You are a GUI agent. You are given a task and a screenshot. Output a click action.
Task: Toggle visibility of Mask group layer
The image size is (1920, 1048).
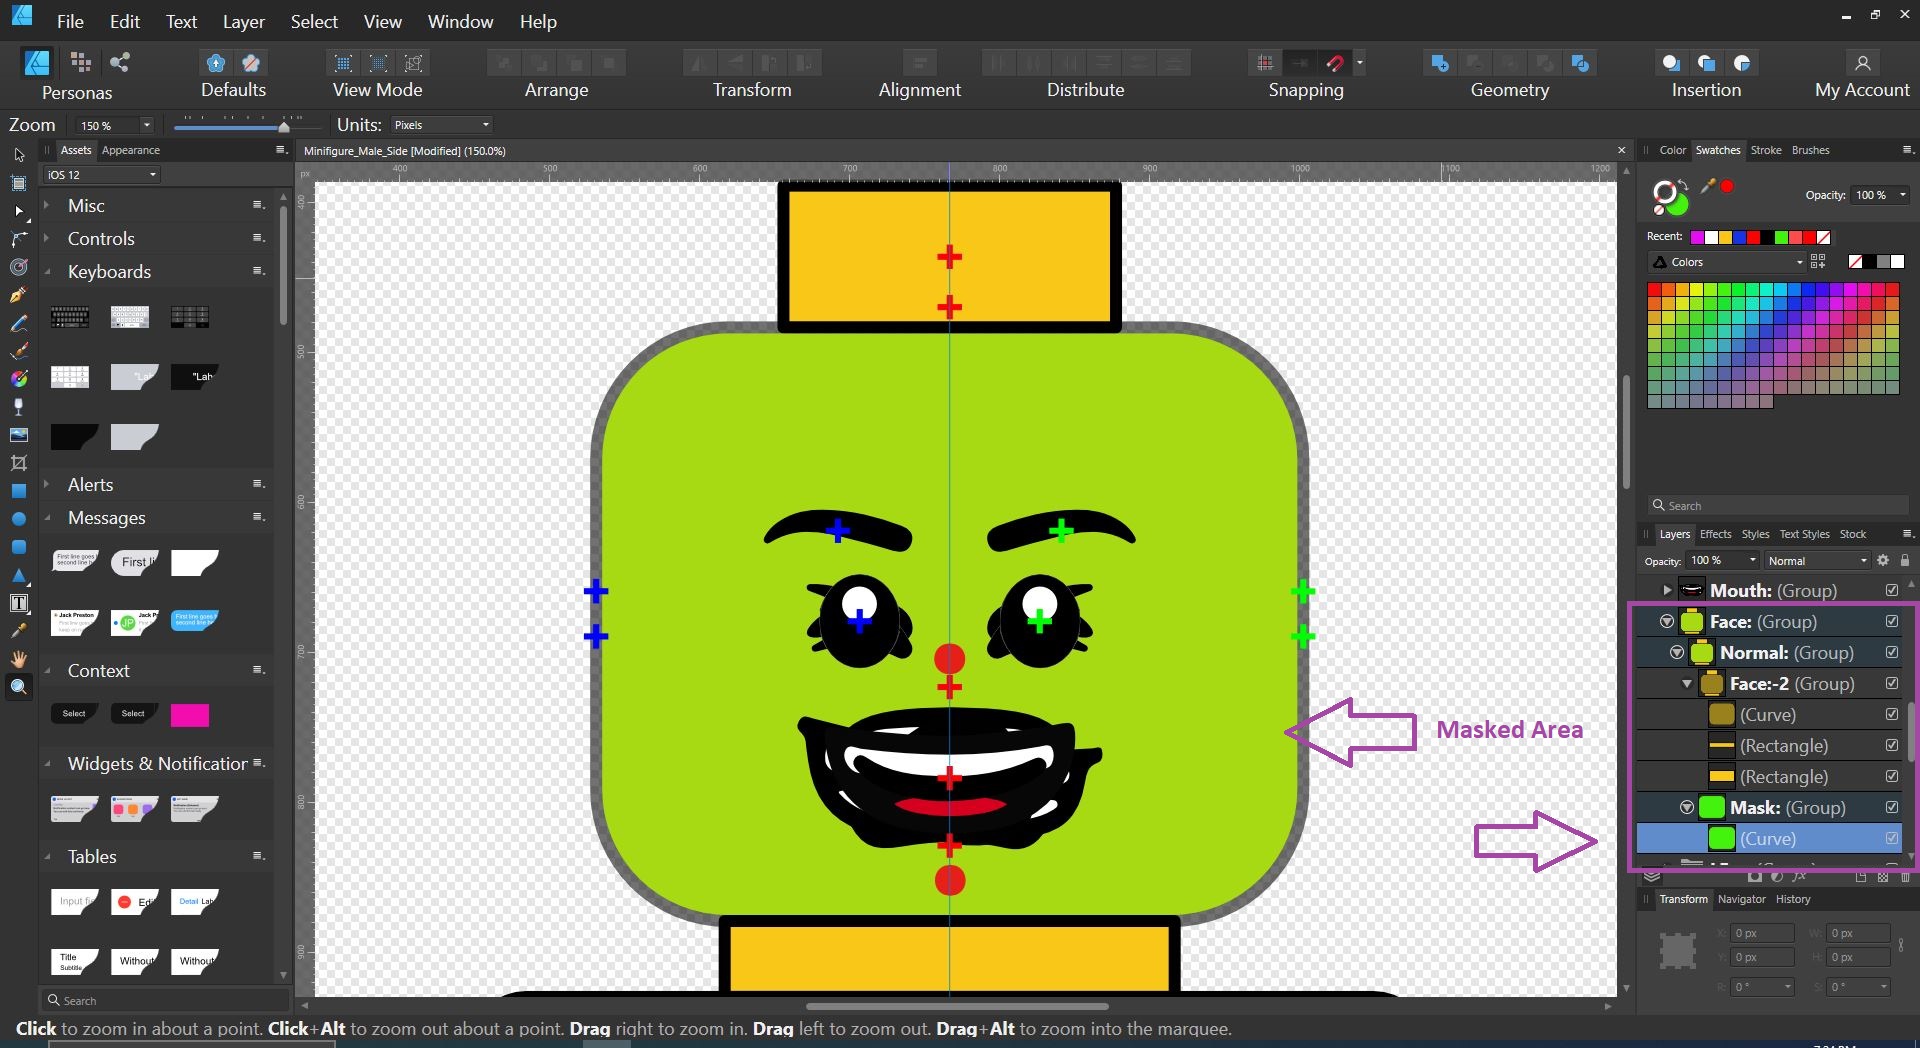1892,807
